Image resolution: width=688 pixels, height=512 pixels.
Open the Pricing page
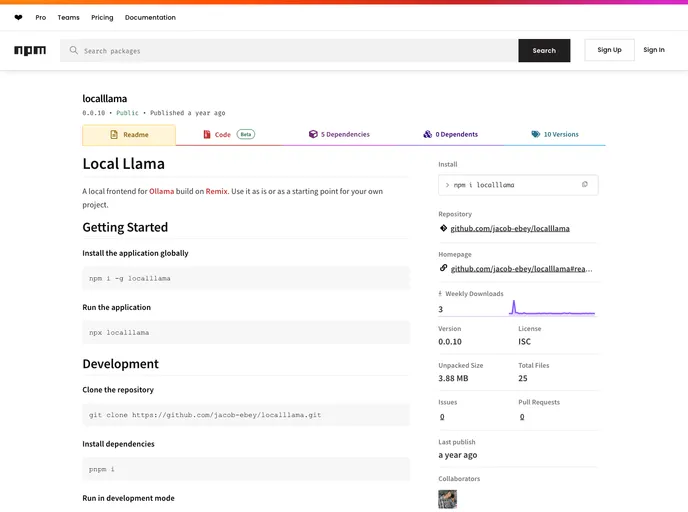[x=102, y=18]
